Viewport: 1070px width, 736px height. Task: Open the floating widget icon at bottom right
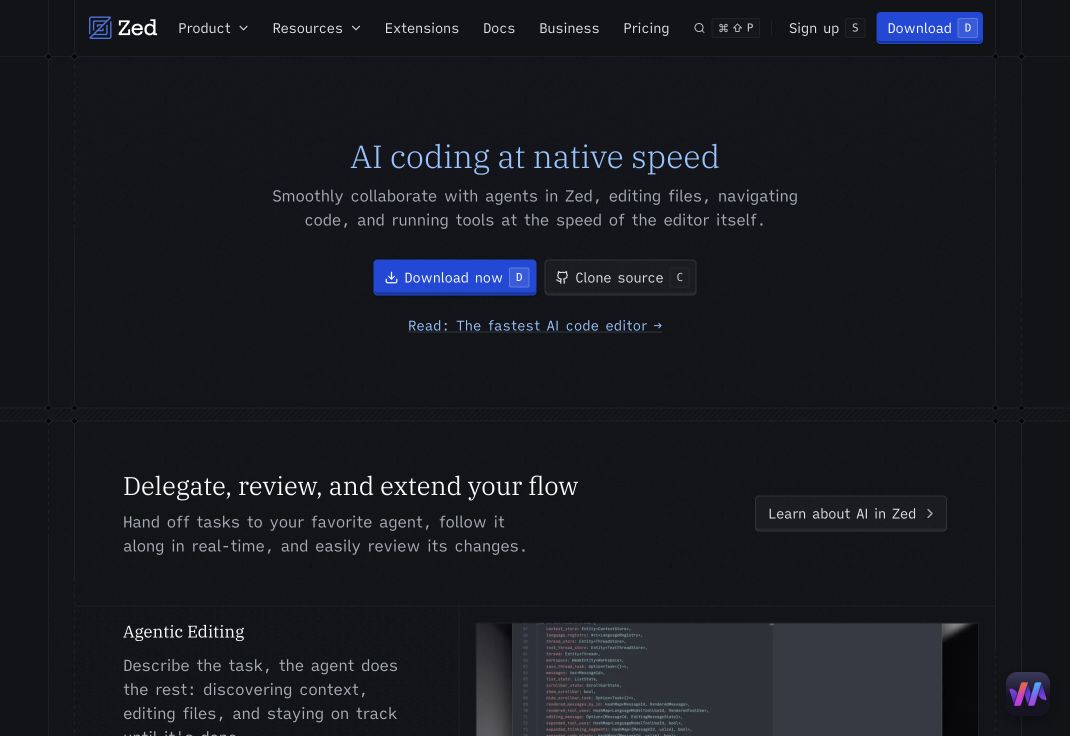(x=1028, y=694)
